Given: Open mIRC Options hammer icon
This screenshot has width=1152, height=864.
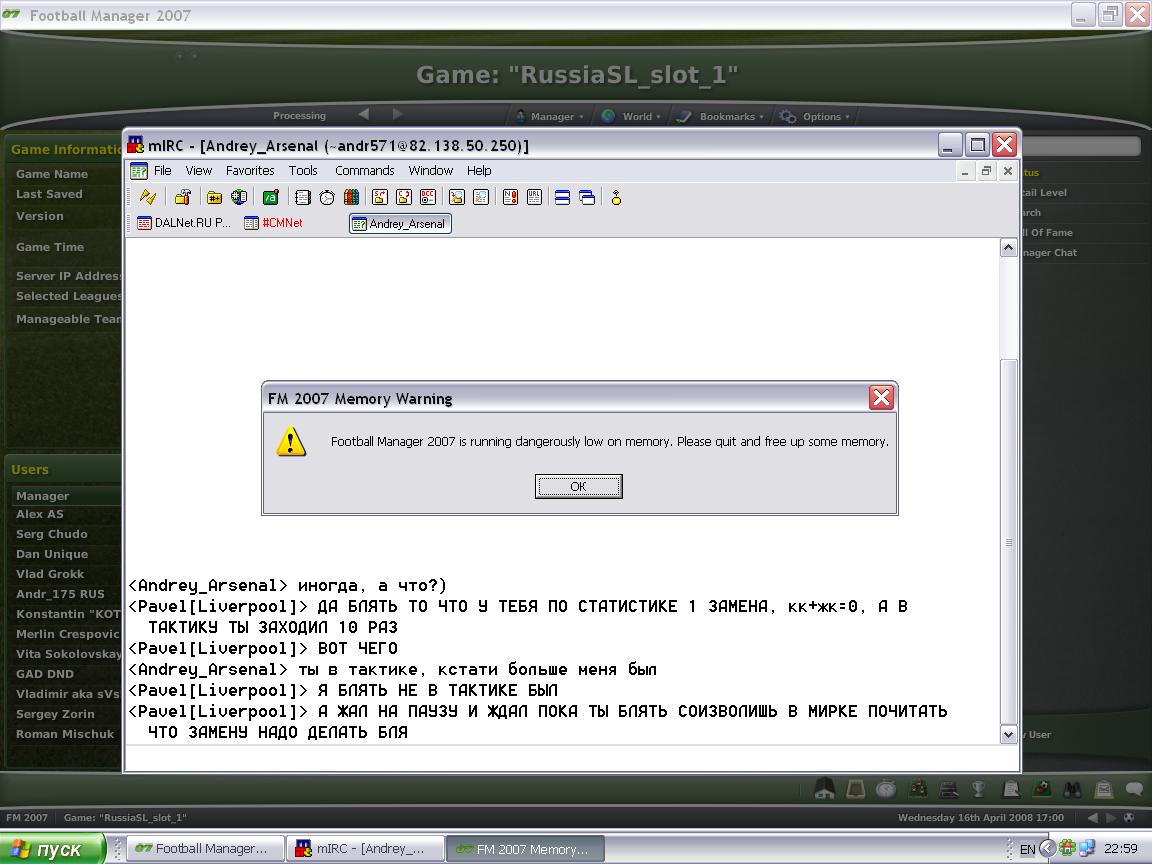Looking at the screenshot, I should coord(182,198).
